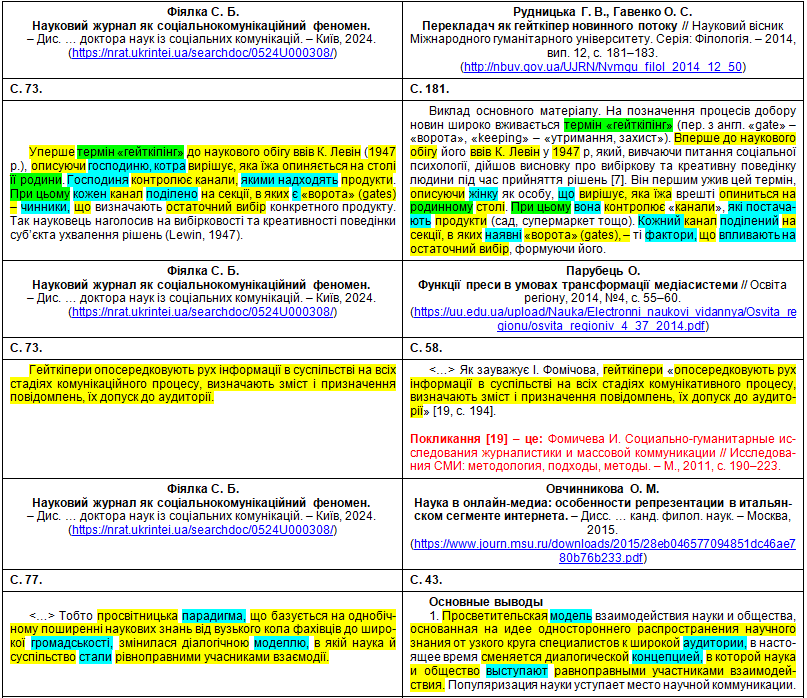The width and height of the screenshot is (807, 698).
Task: Click the author name Овчинникова О. М.
Action: tap(604, 488)
